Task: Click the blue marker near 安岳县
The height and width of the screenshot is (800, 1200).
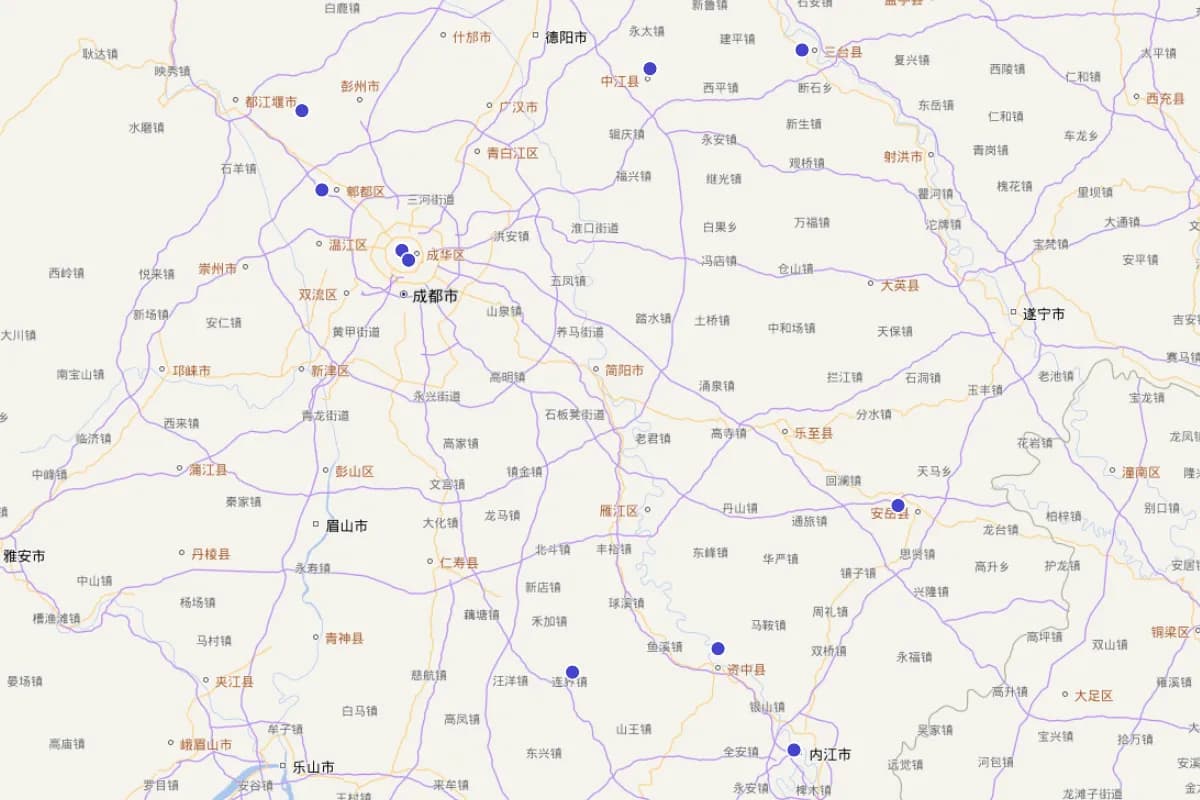Action: tap(897, 507)
